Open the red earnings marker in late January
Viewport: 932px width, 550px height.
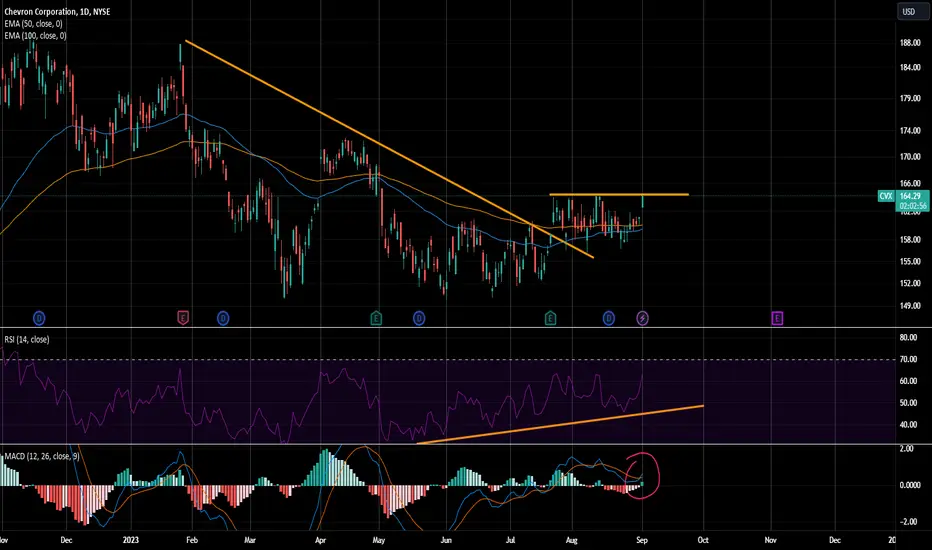(x=183, y=318)
